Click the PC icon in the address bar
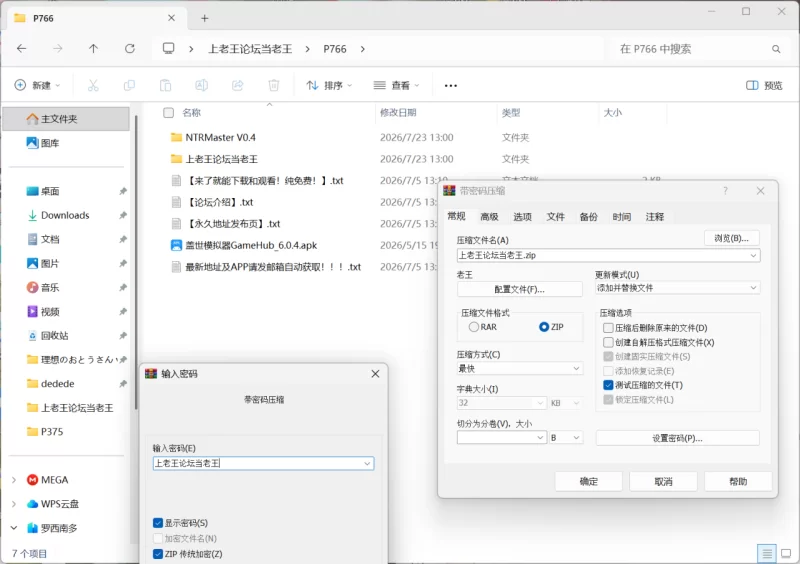 168,48
